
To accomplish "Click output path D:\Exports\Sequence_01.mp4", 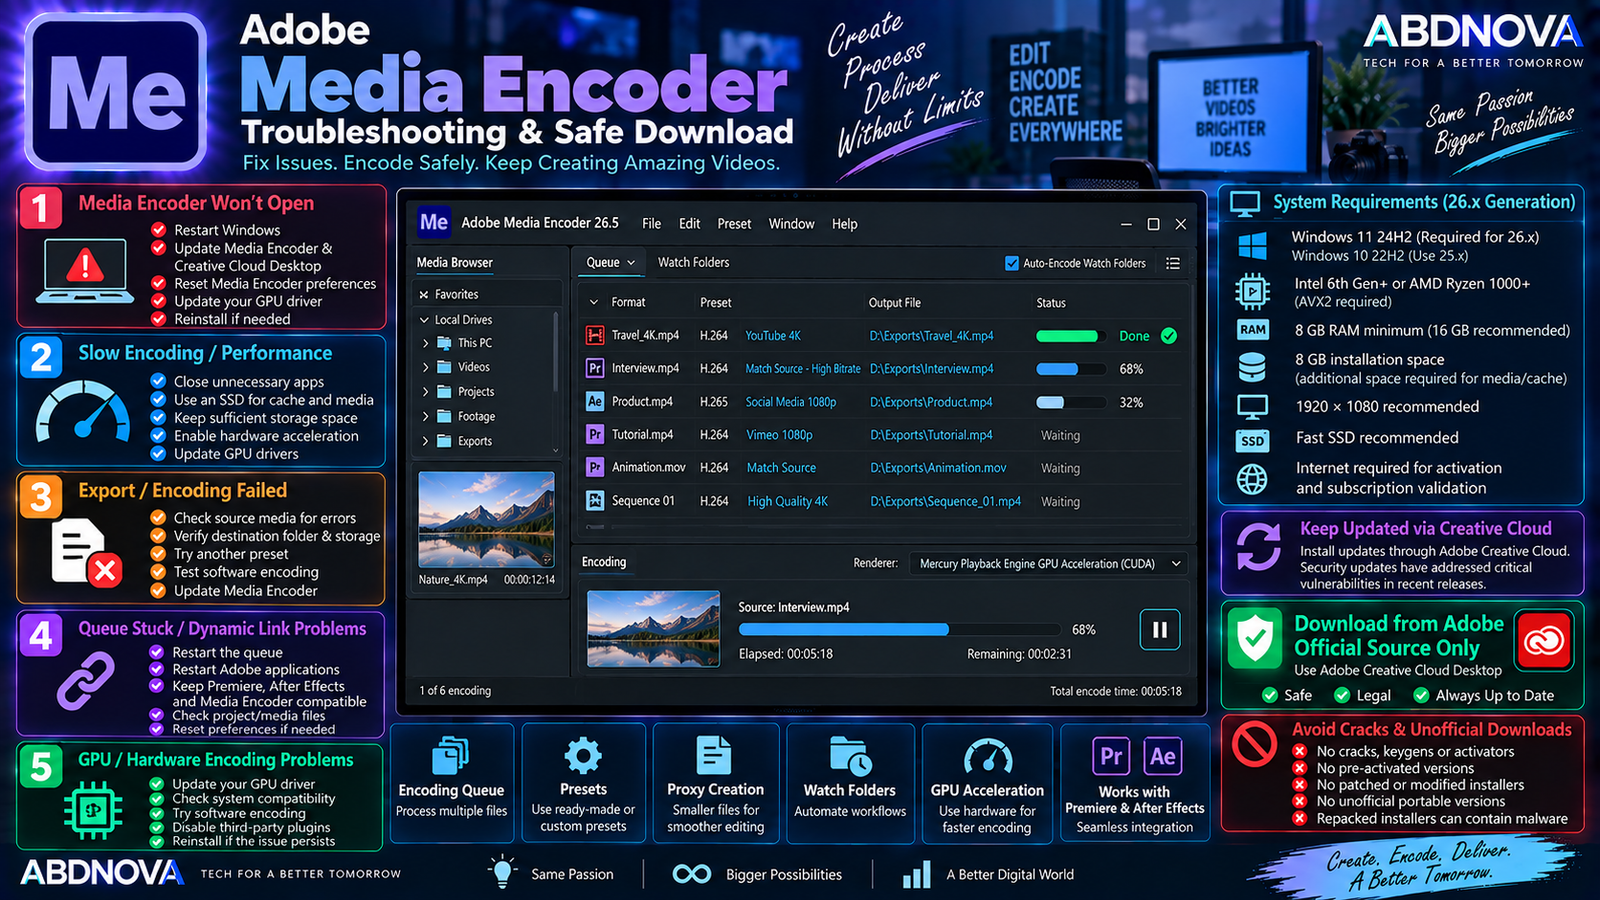I will point(945,501).
